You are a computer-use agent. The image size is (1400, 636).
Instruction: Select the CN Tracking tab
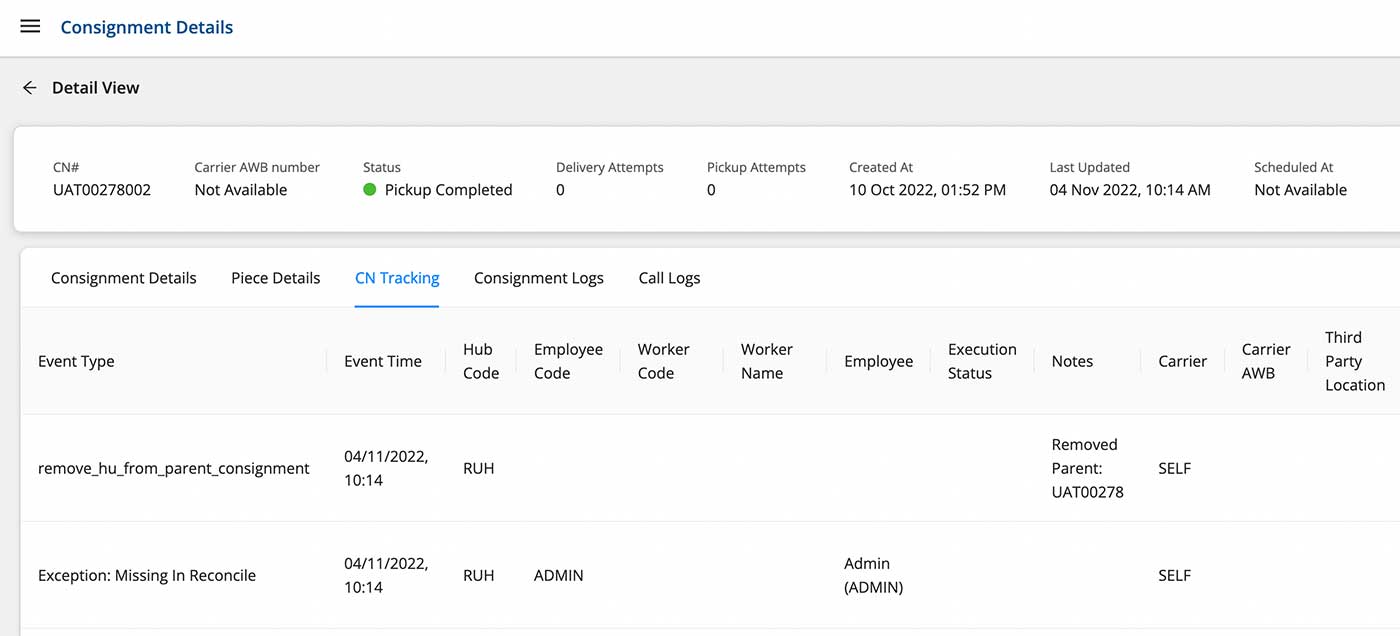pyautogui.click(x=397, y=278)
